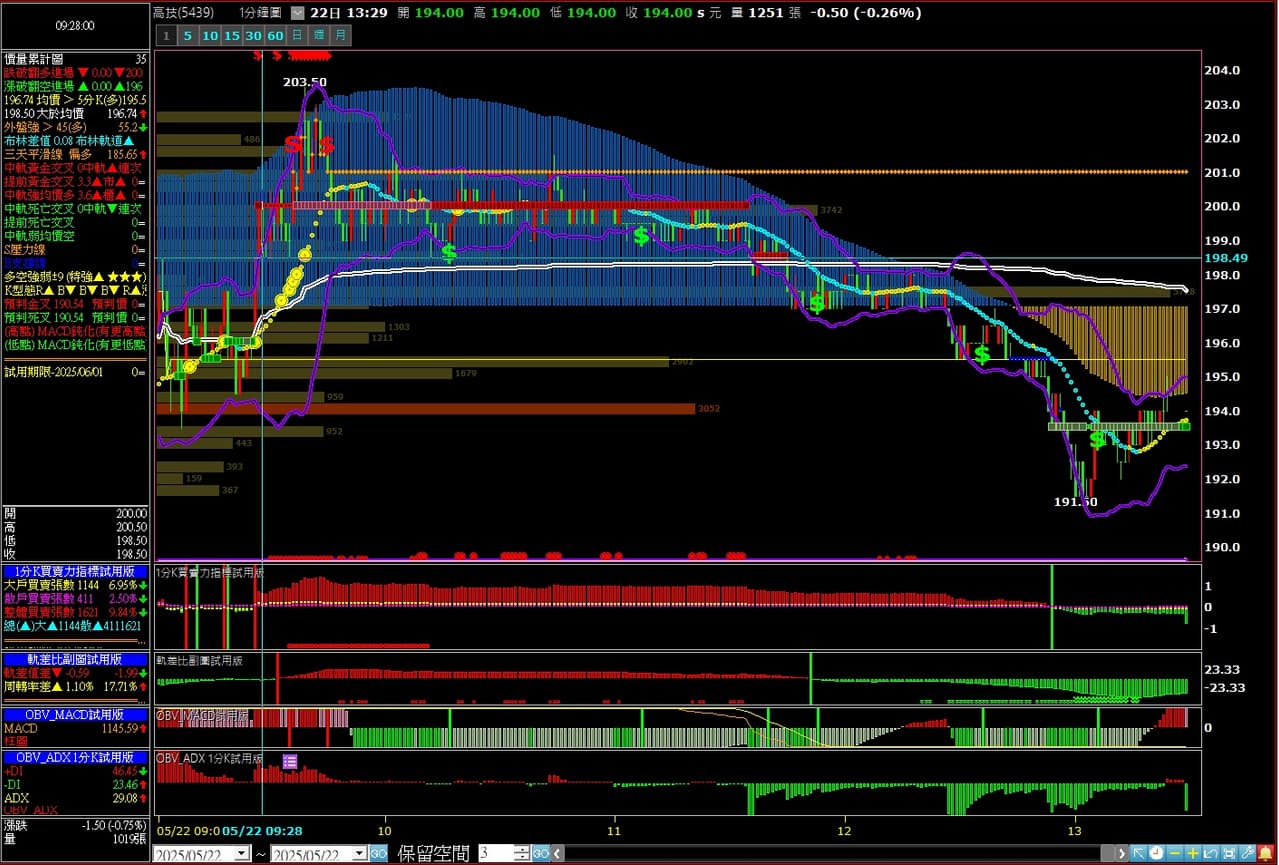This screenshot has width=1279, height=865.
Task: Open the start date dropdown picker
Action: coord(241,854)
